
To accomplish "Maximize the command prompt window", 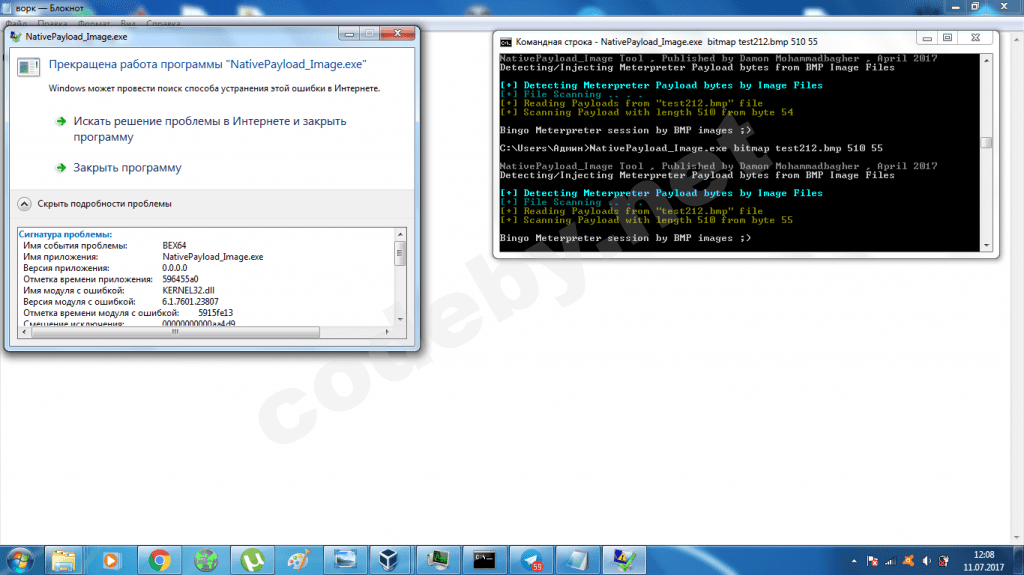I will click(x=948, y=39).
